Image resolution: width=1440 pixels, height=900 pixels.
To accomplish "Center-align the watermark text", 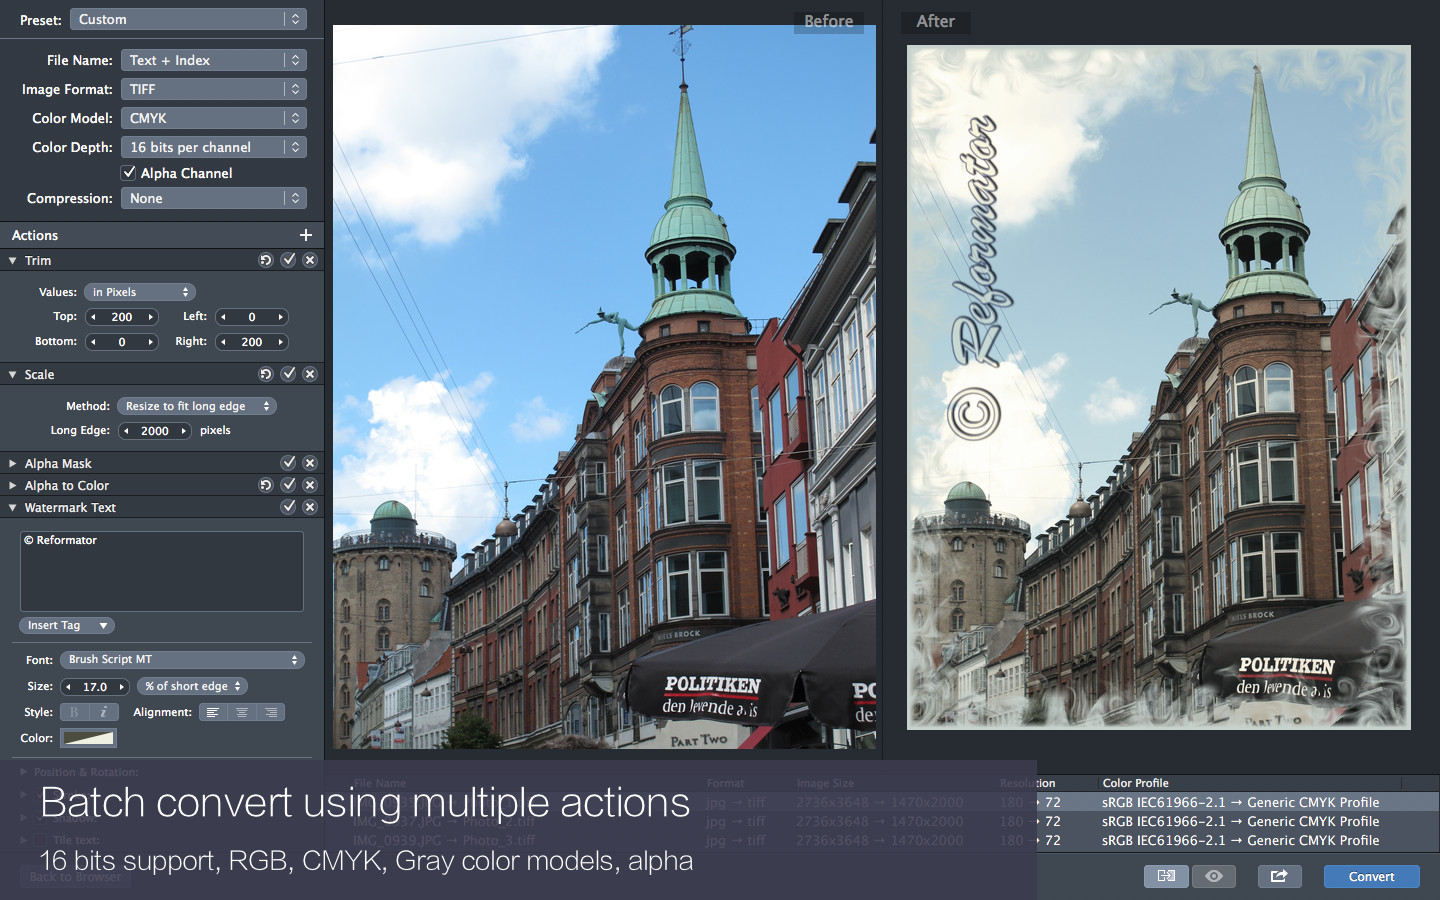I will pos(242,712).
